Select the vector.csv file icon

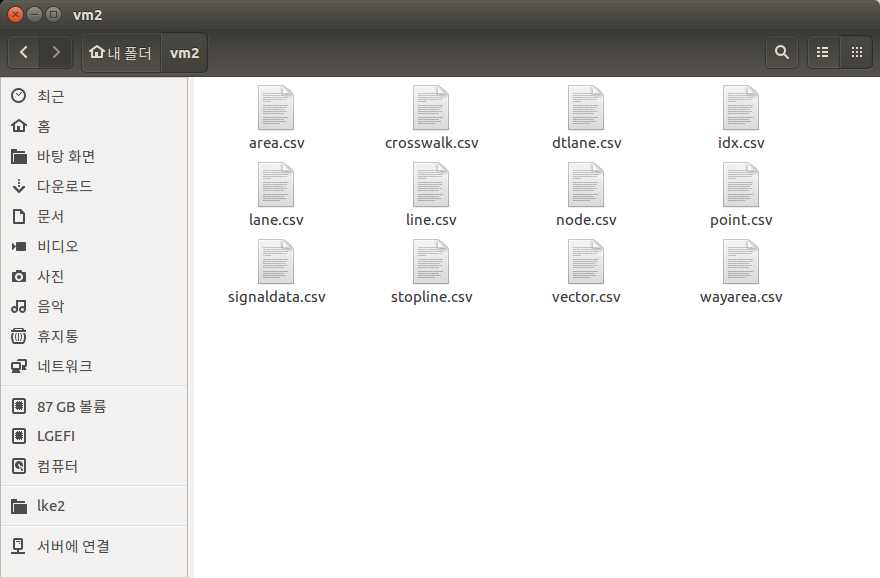585,262
